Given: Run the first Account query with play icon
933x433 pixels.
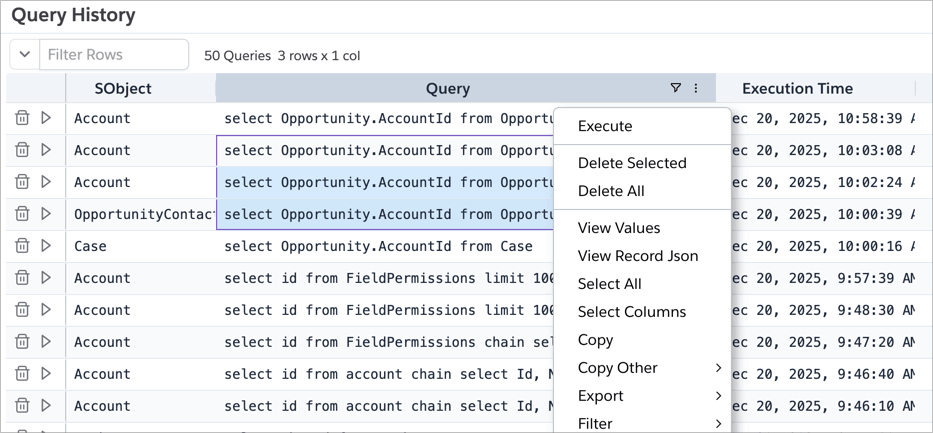Looking at the screenshot, I should (x=46, y=118).
